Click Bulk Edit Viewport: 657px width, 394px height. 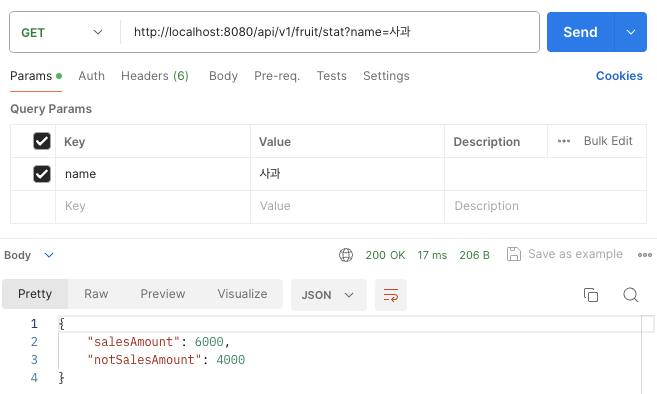click(x=608, y=141)
